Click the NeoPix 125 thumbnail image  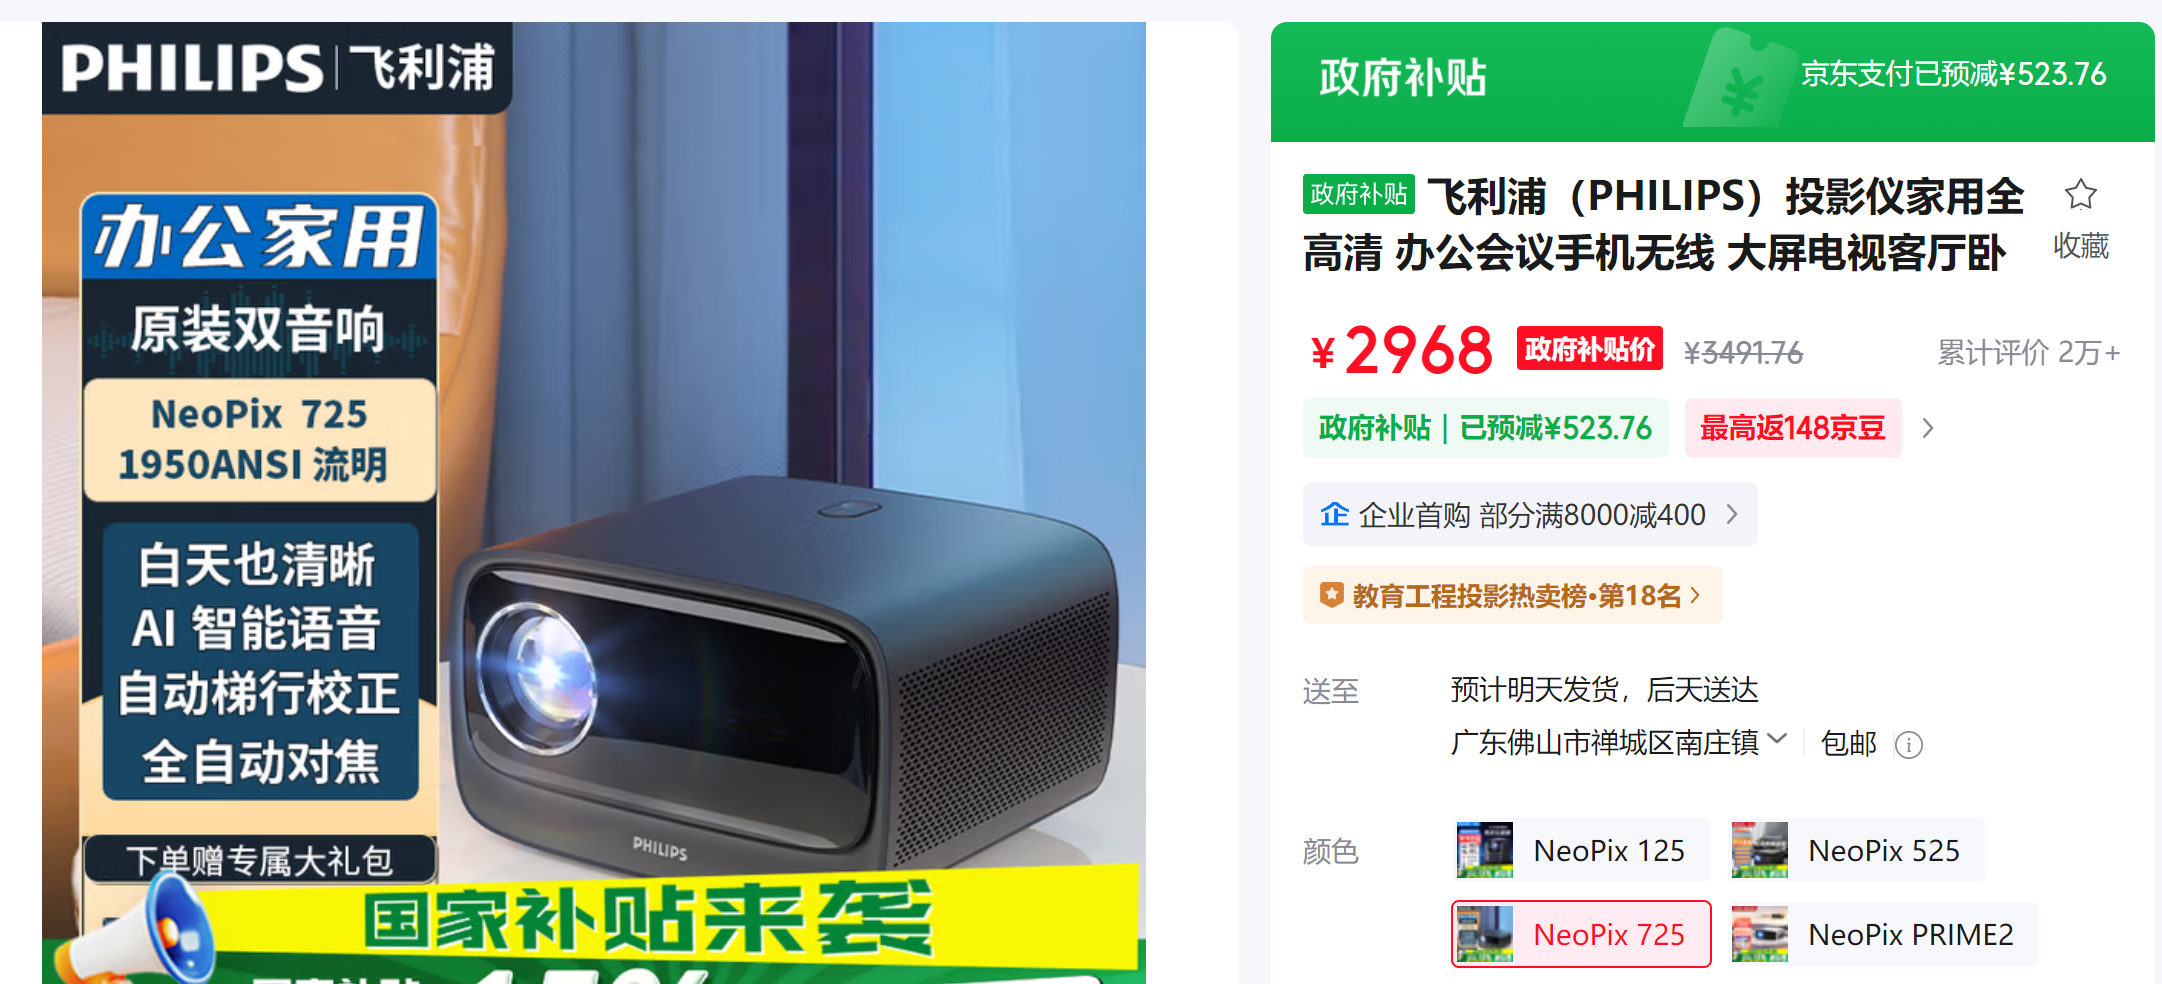pos(1484,850)
